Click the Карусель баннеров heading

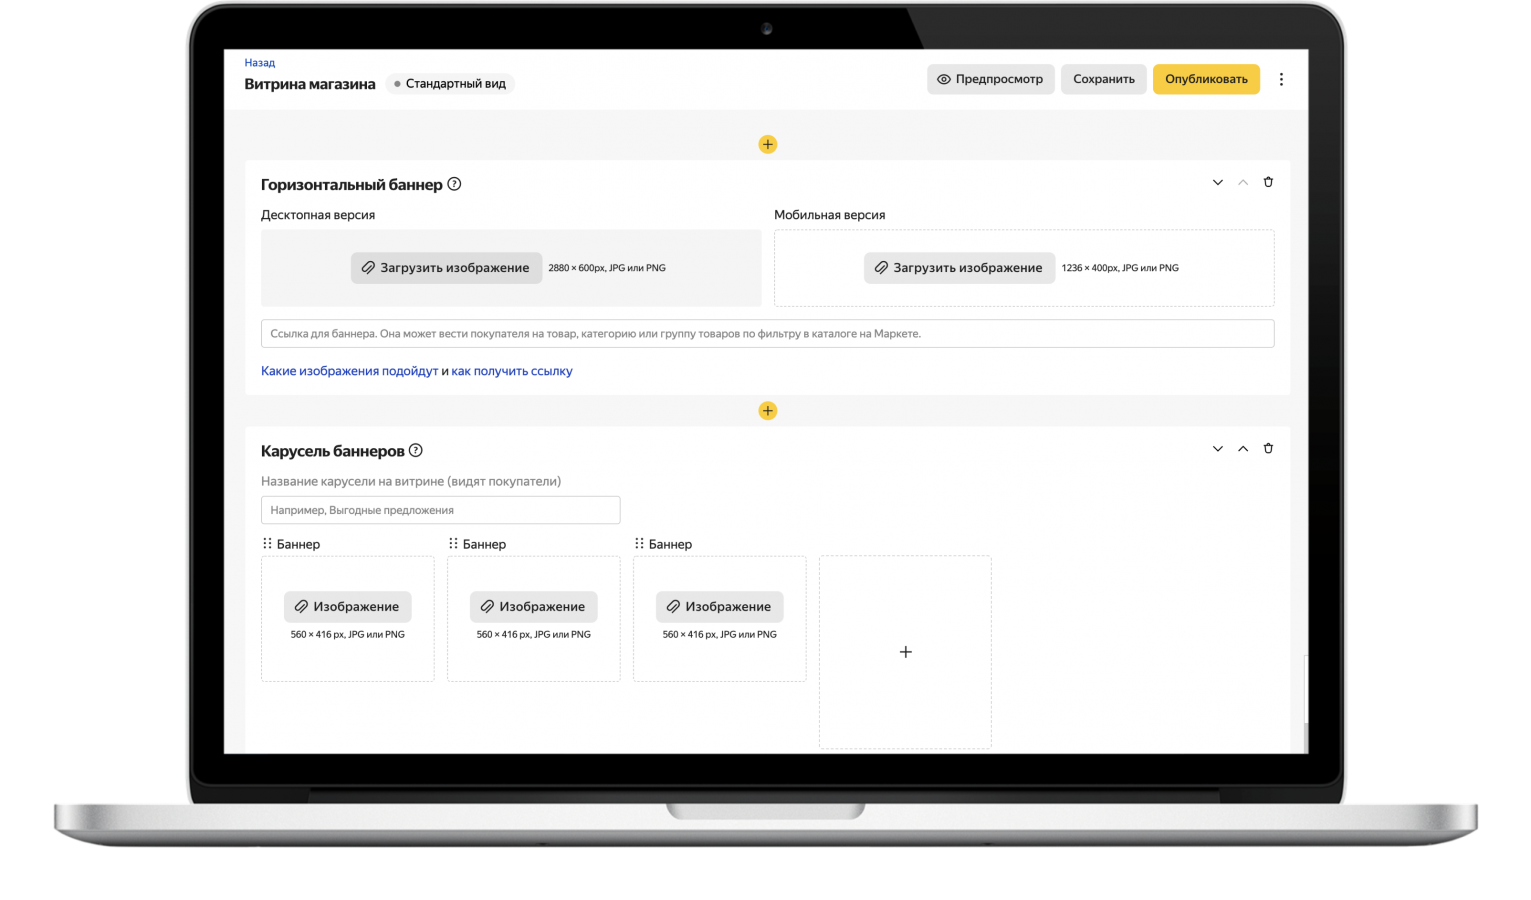332,451
